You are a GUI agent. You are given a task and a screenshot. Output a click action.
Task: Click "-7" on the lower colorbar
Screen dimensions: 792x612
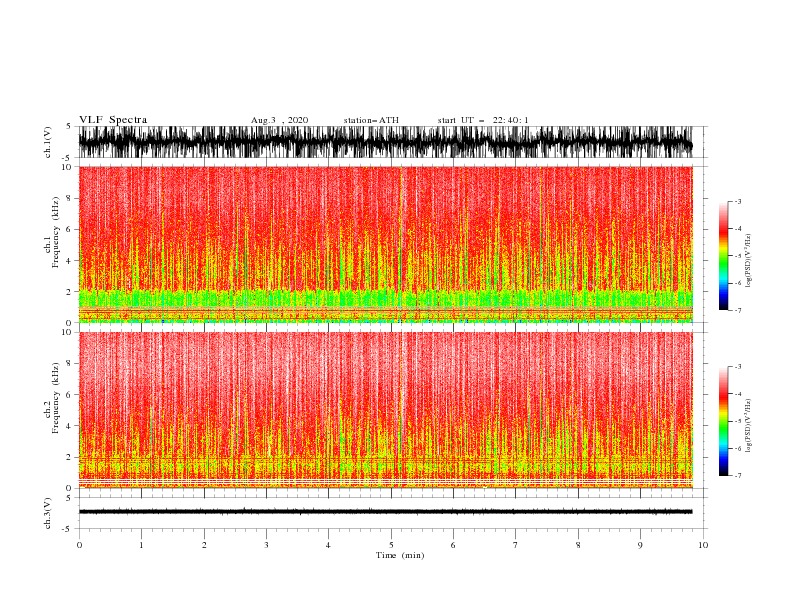point(738,476)
